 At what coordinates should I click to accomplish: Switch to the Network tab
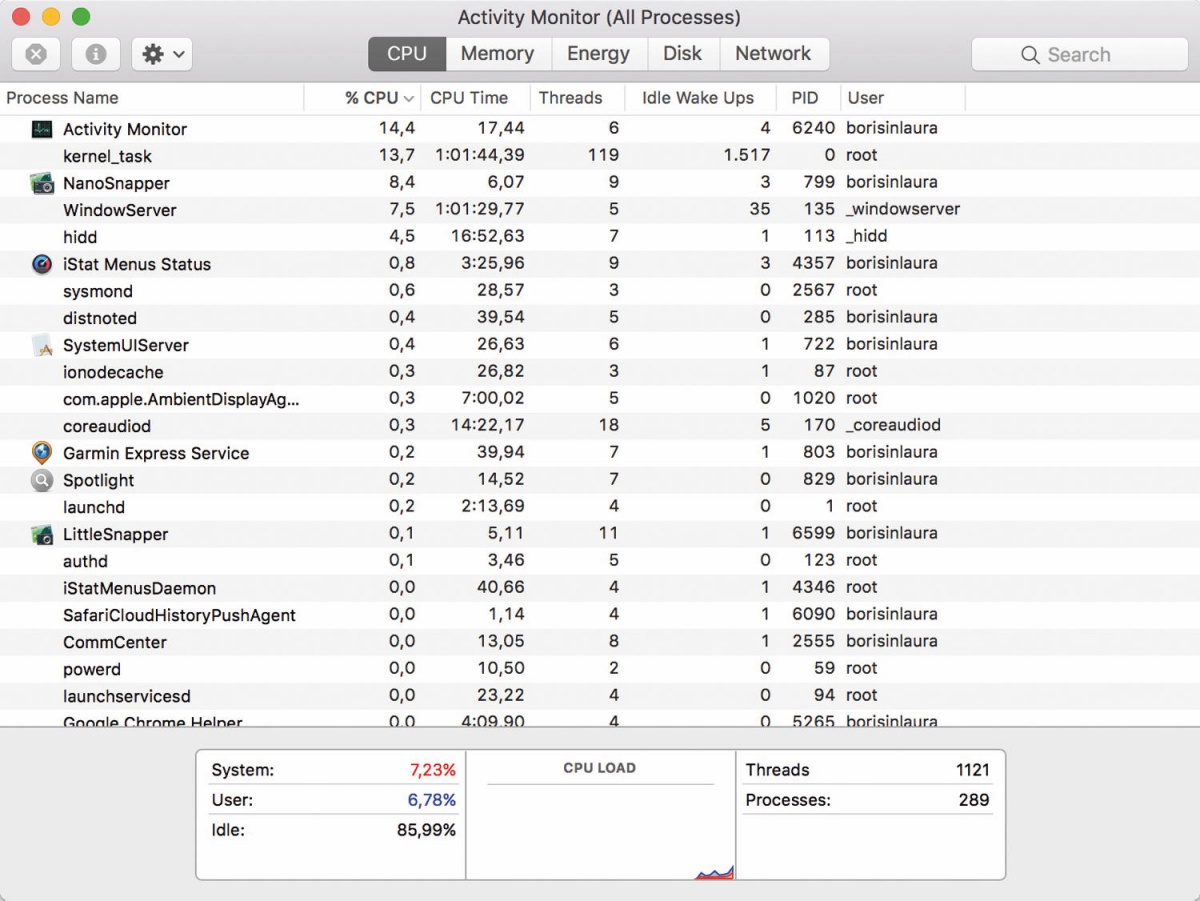click(774, 54)
